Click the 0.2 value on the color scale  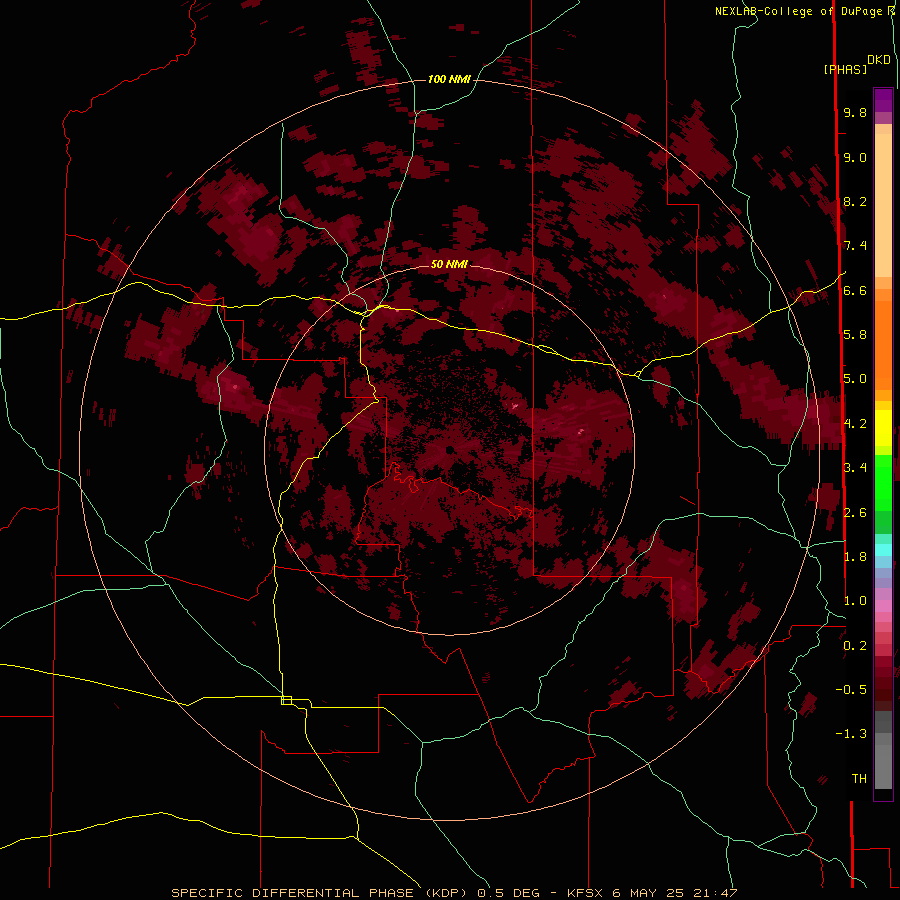855,645
